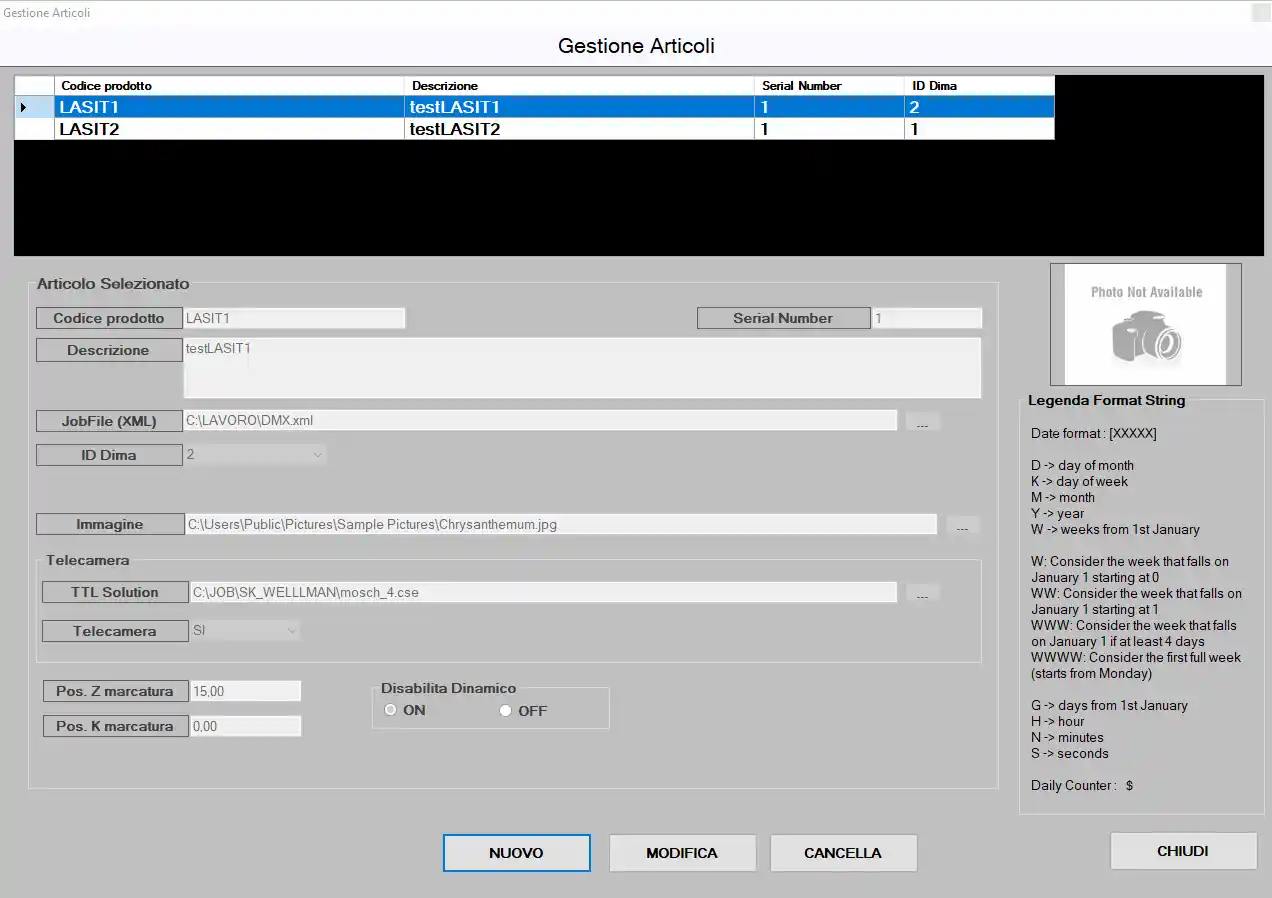
Task: Select the OFF radio for Disabilita Dinamico
Action: click(505, 711)
